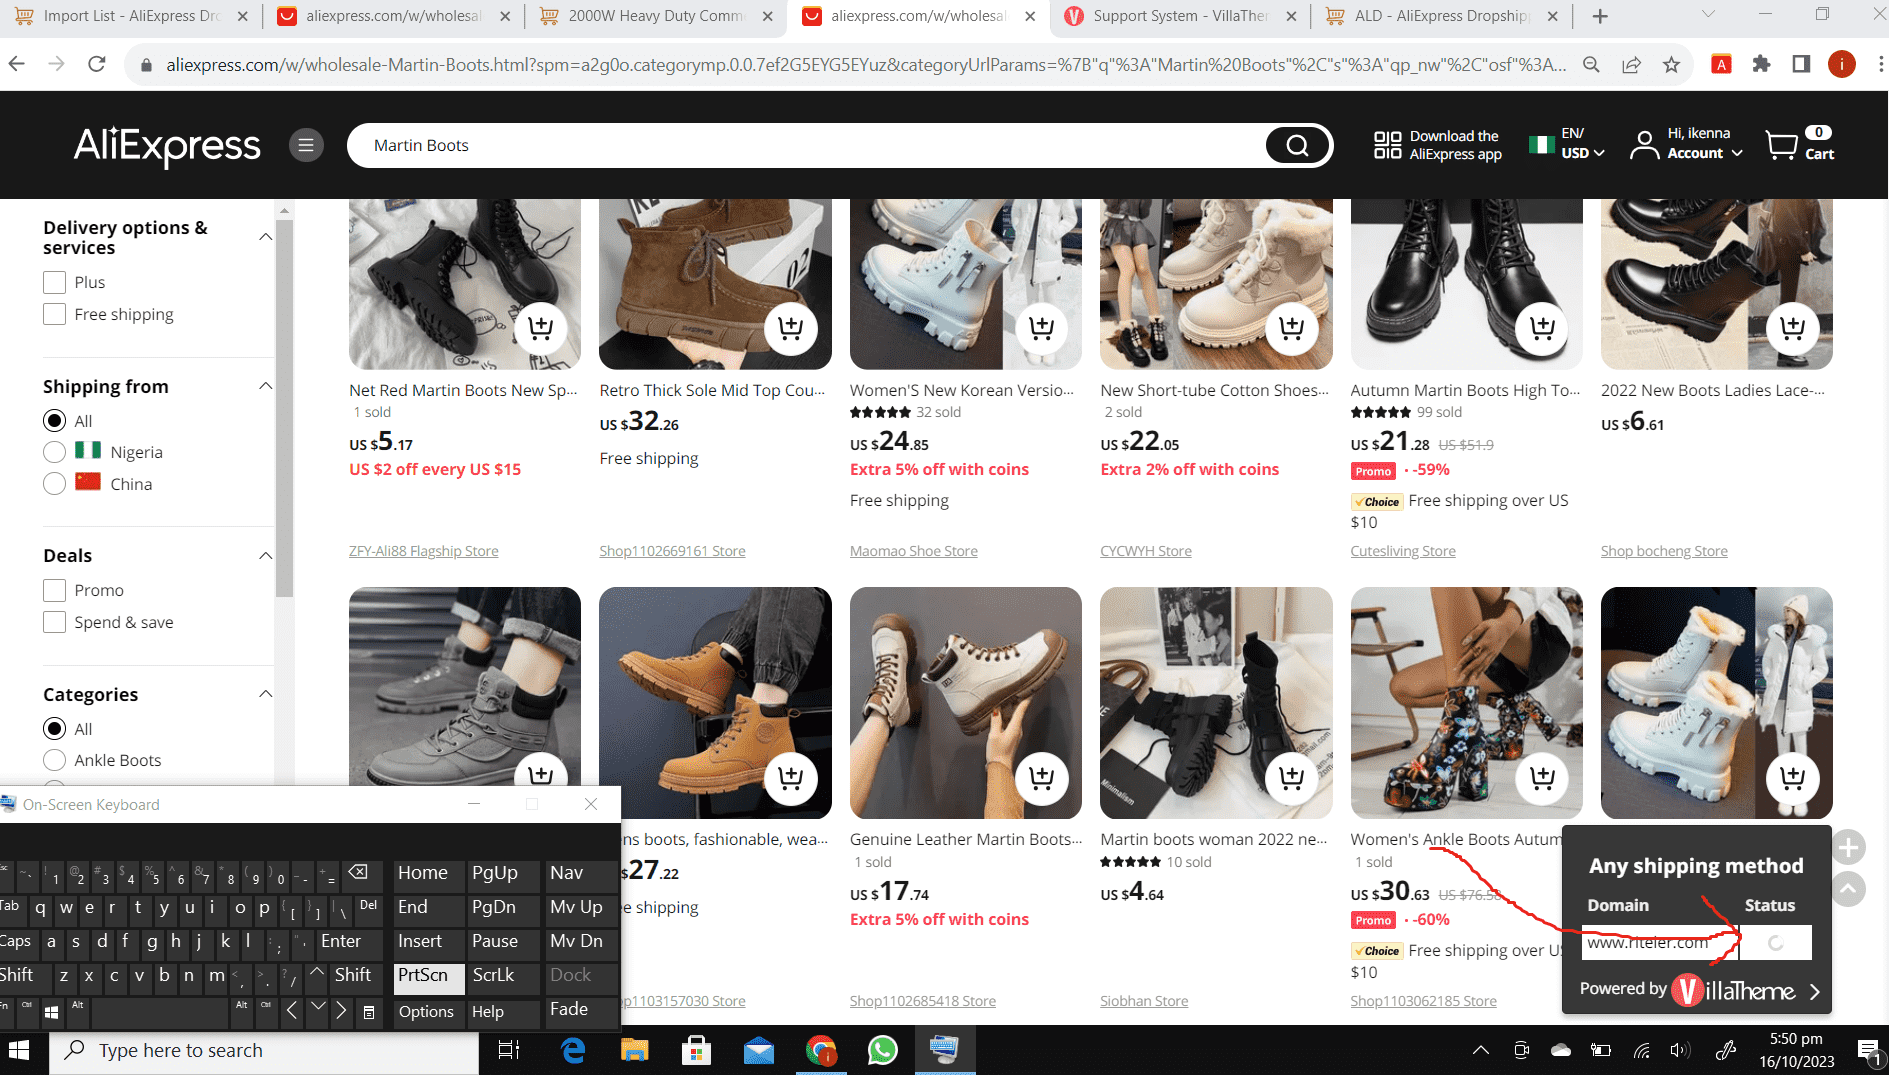Open the EN/USD language currency dropdown
This screenshot has width=1889, height=1075.
coord(1582,144)
